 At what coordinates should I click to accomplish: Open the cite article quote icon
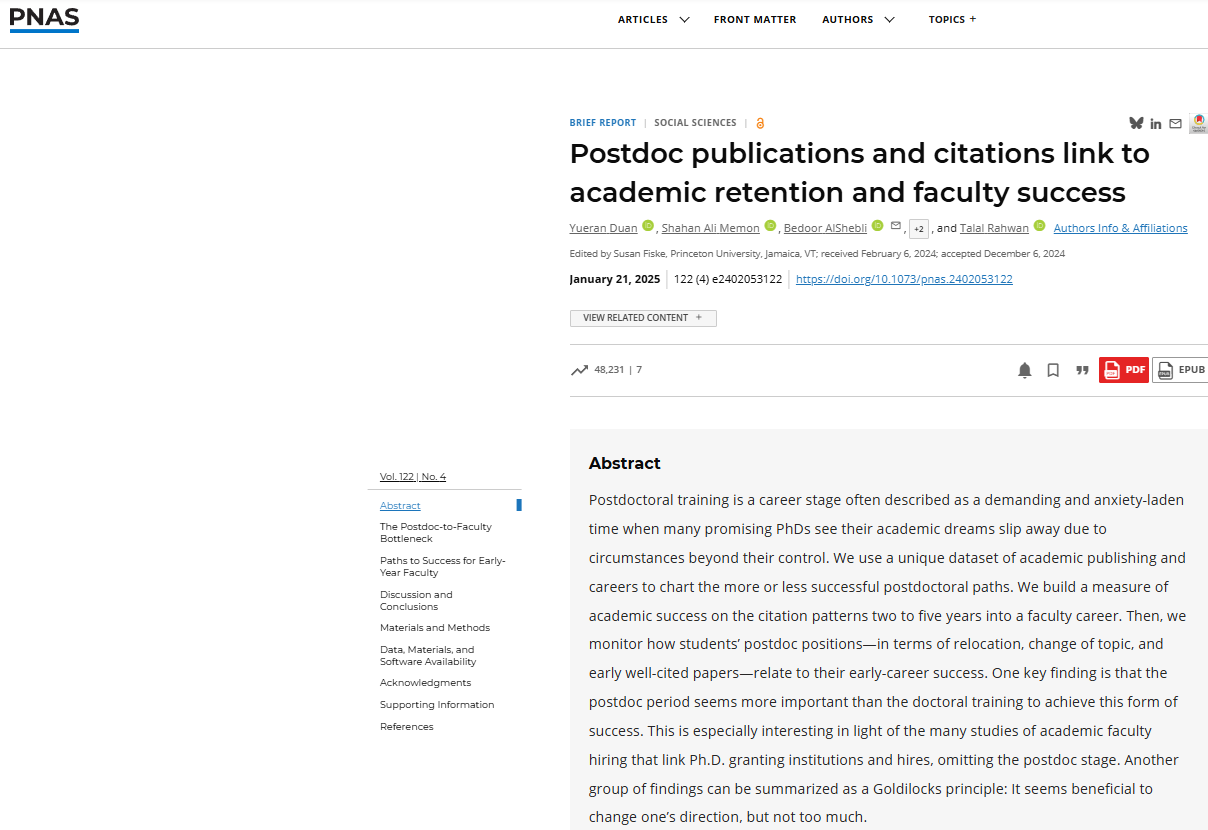[1082, 370]
